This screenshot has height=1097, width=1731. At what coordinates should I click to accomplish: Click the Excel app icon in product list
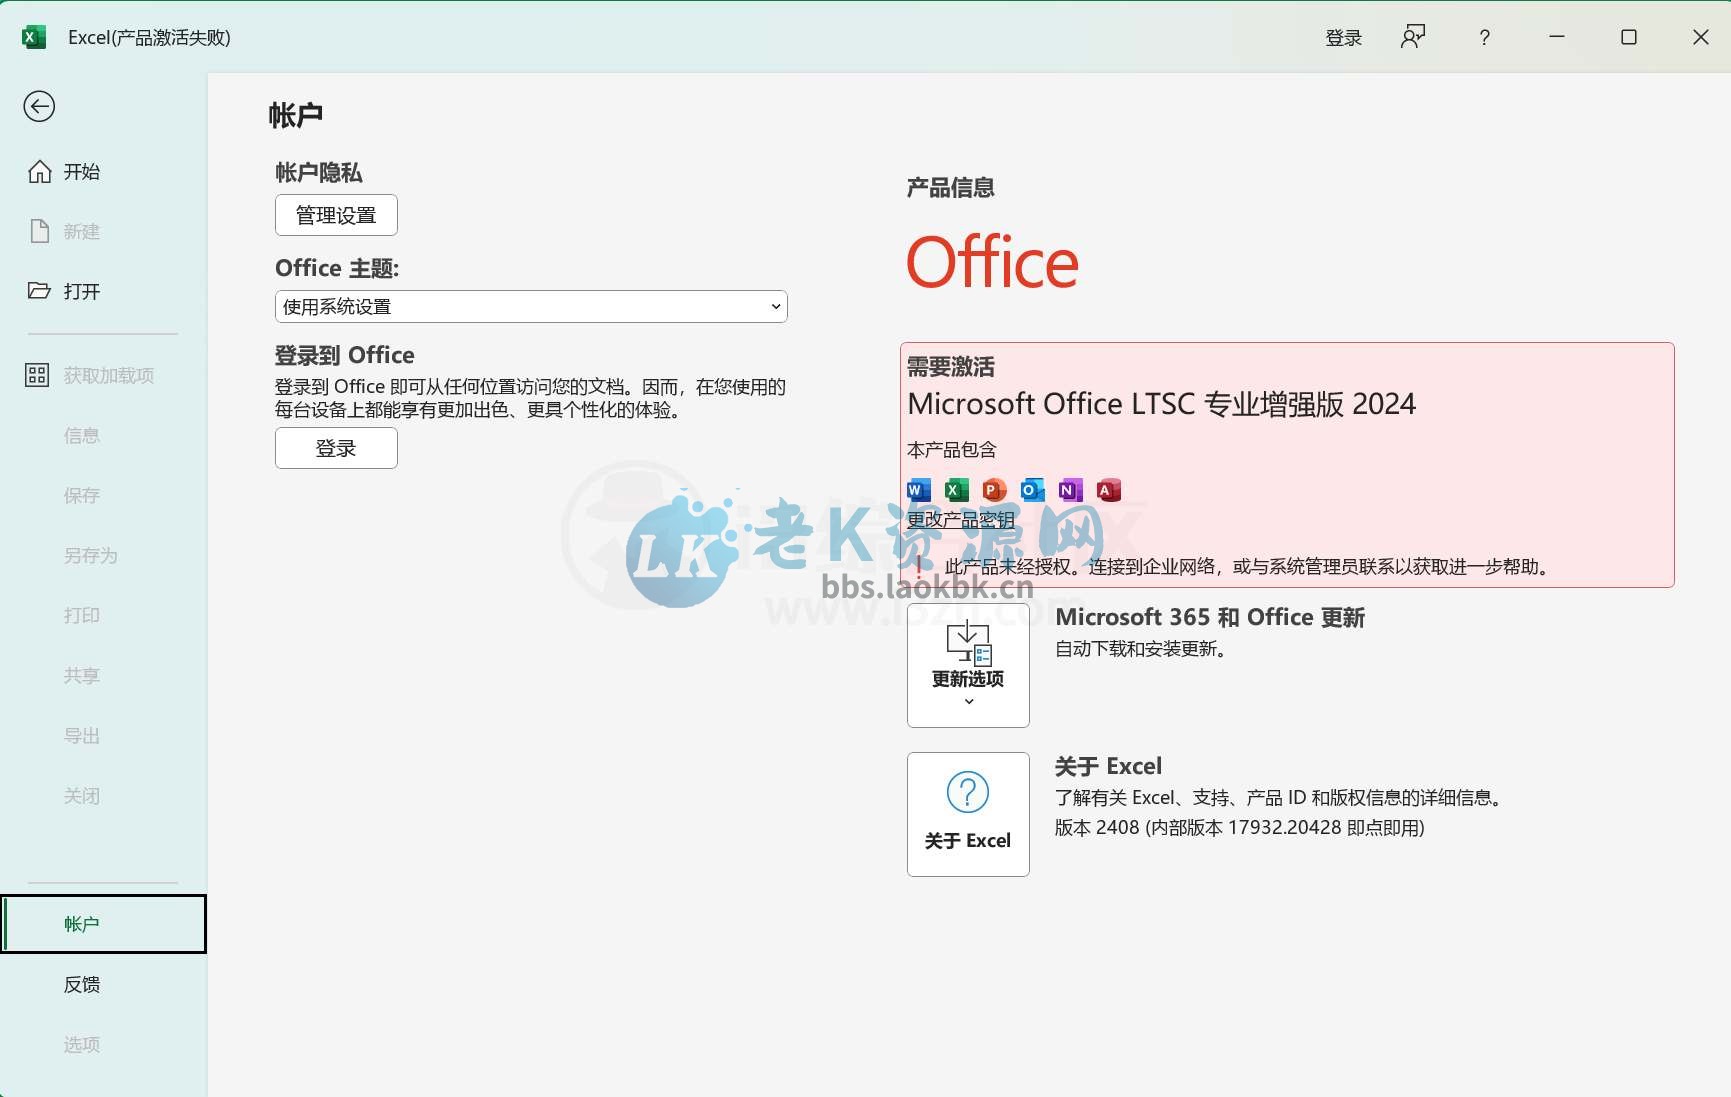tap(956, 490)
